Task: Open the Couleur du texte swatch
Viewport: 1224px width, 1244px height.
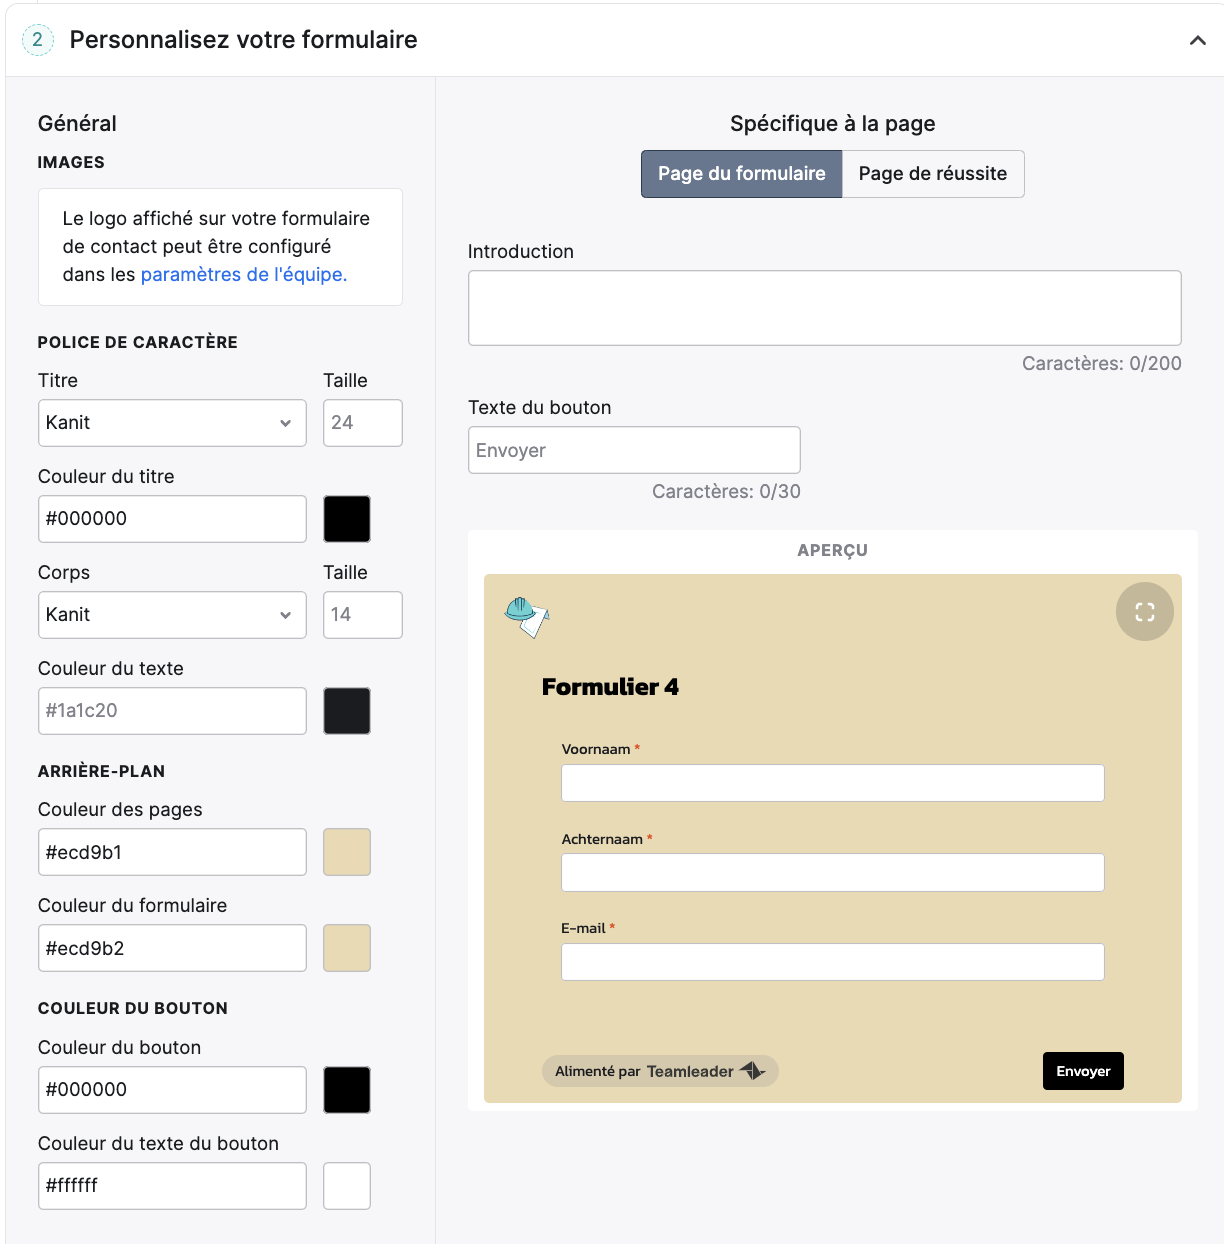Action: point(347,711)
